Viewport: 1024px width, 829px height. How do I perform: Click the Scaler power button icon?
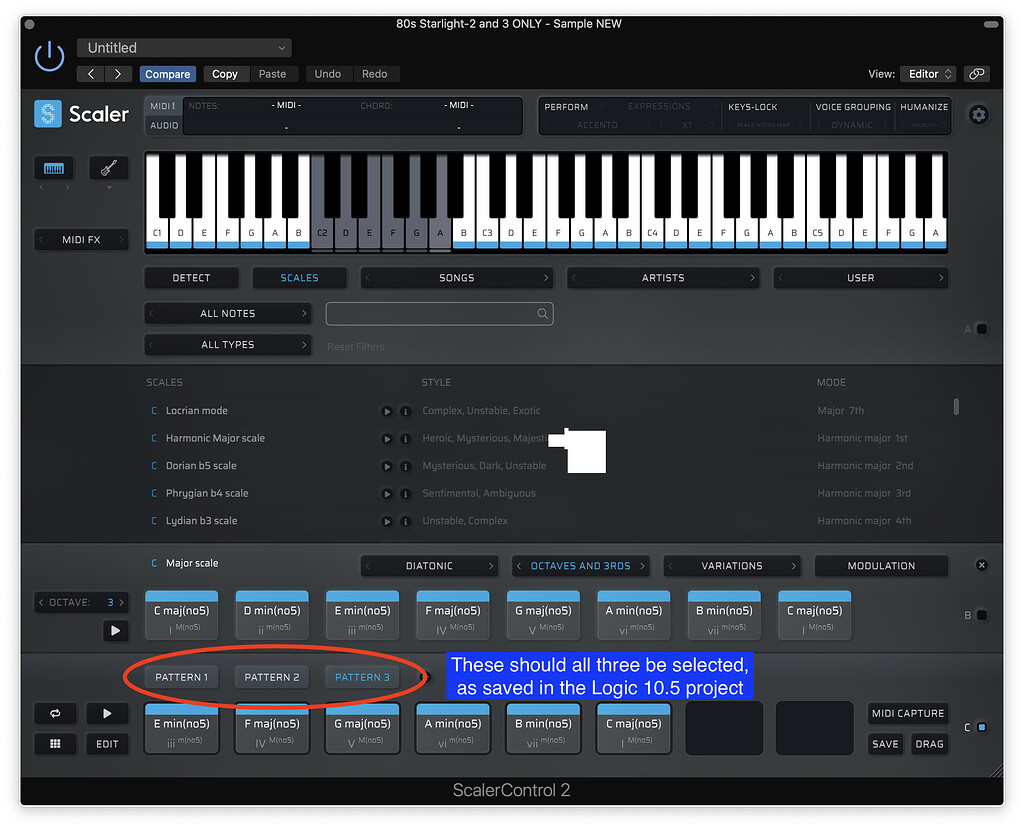tap(49, 56)
